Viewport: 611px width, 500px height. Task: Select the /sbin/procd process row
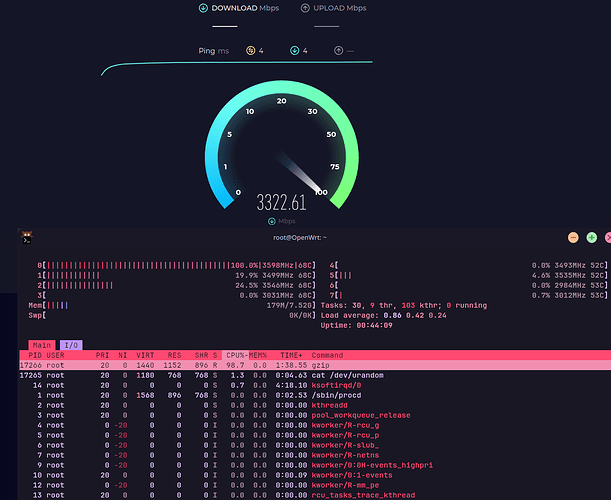(315, 395)
